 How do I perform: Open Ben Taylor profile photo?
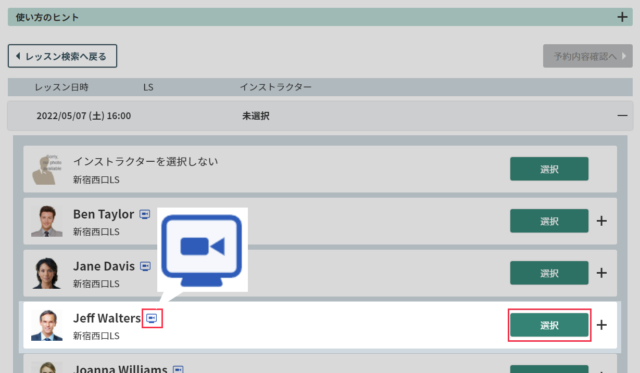47,221
